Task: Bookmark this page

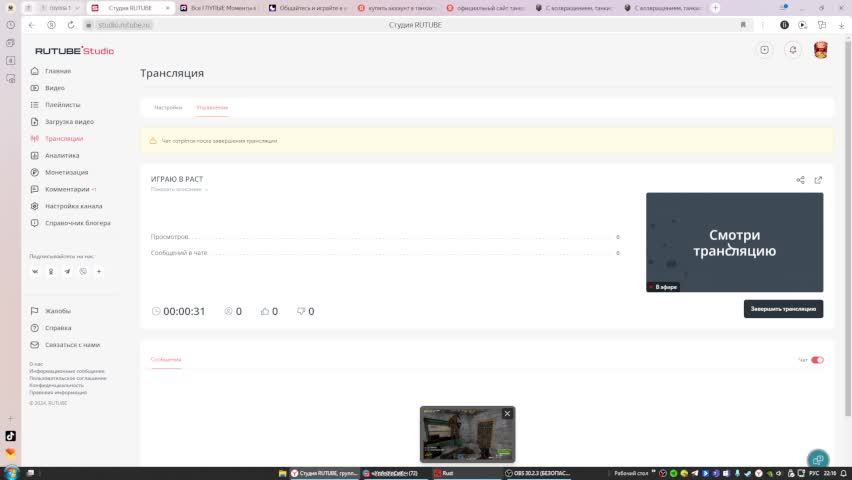Action: 743,25
